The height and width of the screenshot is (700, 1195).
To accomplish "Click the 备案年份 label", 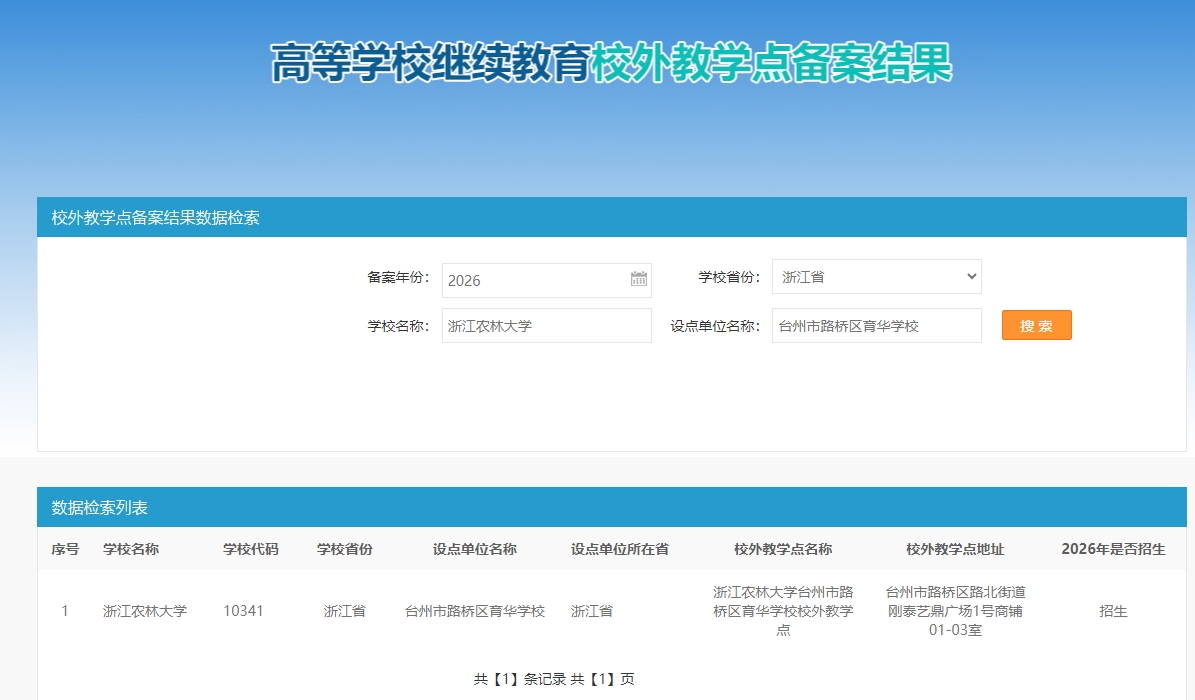I will [398, 277].
